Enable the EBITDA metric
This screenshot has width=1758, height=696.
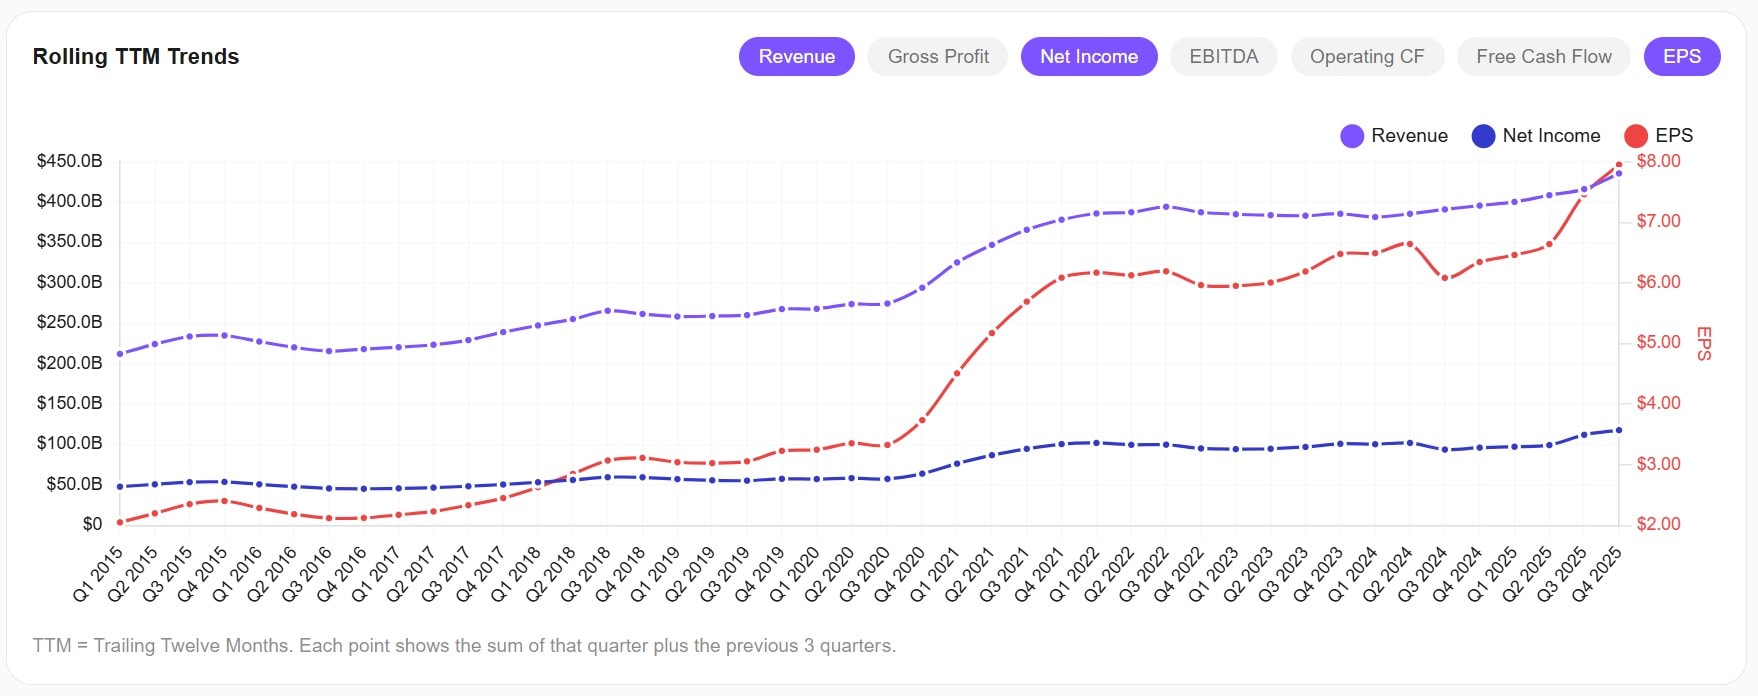tap(1223, 56)
